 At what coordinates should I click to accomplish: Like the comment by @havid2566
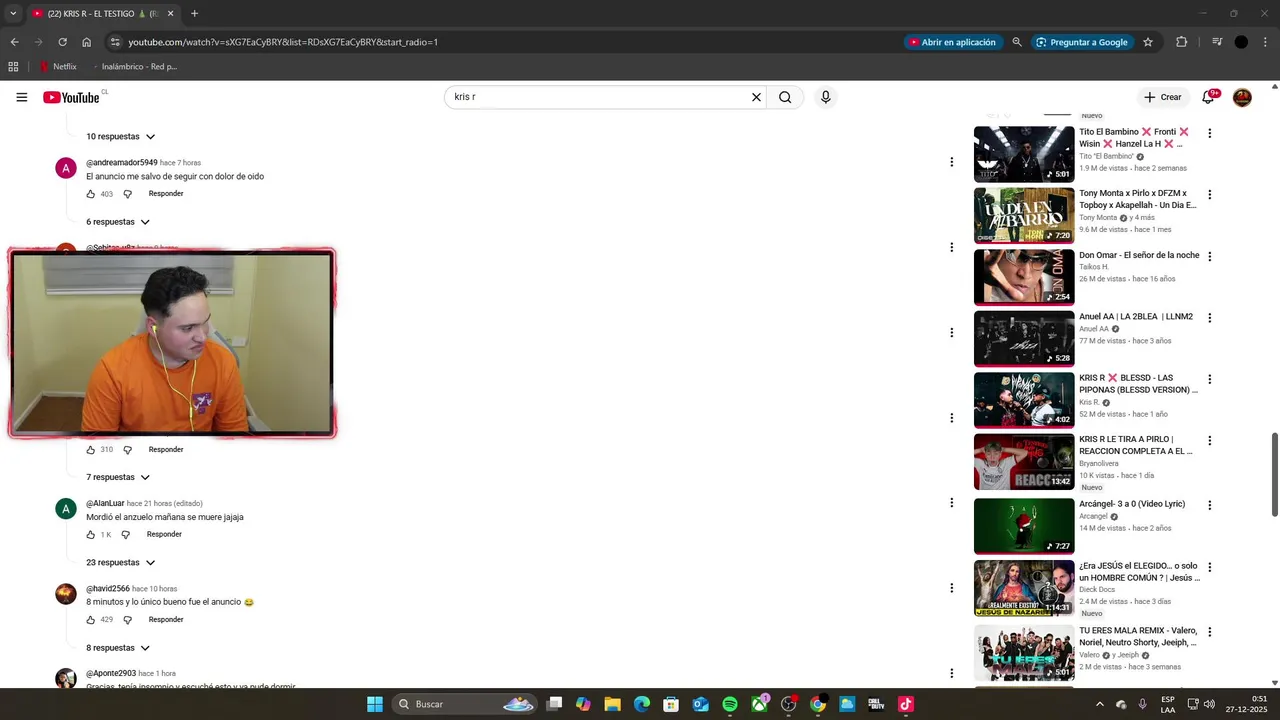point(91,620)
